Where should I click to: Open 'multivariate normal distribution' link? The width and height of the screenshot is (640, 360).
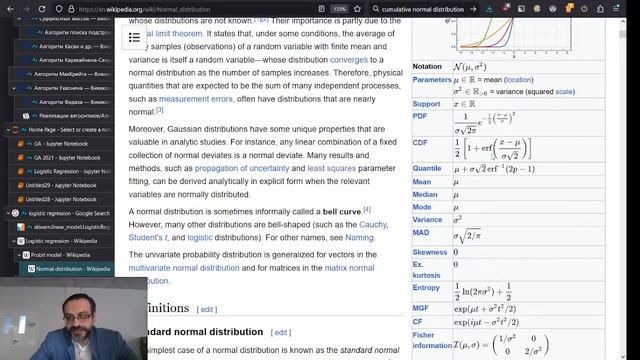184,268
